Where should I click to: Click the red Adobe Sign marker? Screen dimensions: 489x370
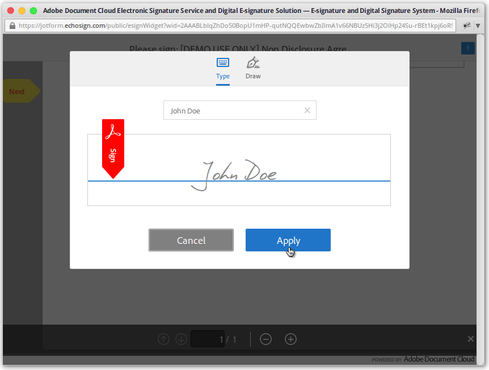[113, 149]
